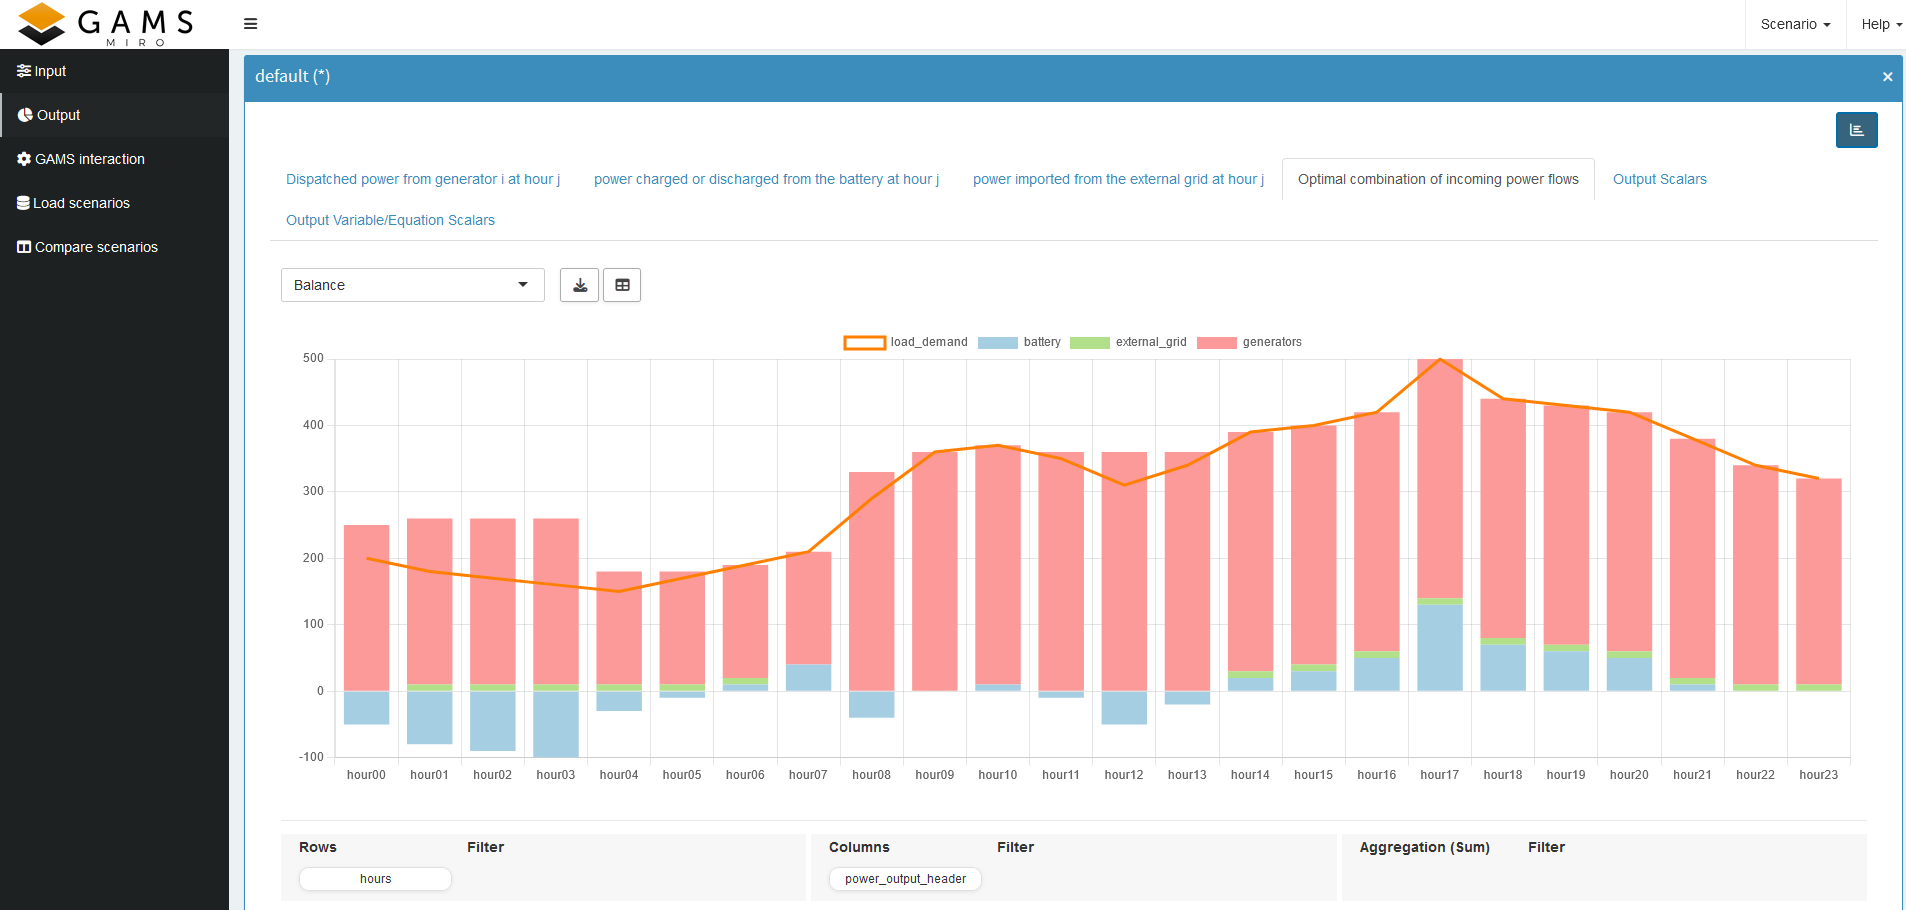Toggle battery series visibility in the legend
The image size is (1906, 910).
click(1041, 341)
